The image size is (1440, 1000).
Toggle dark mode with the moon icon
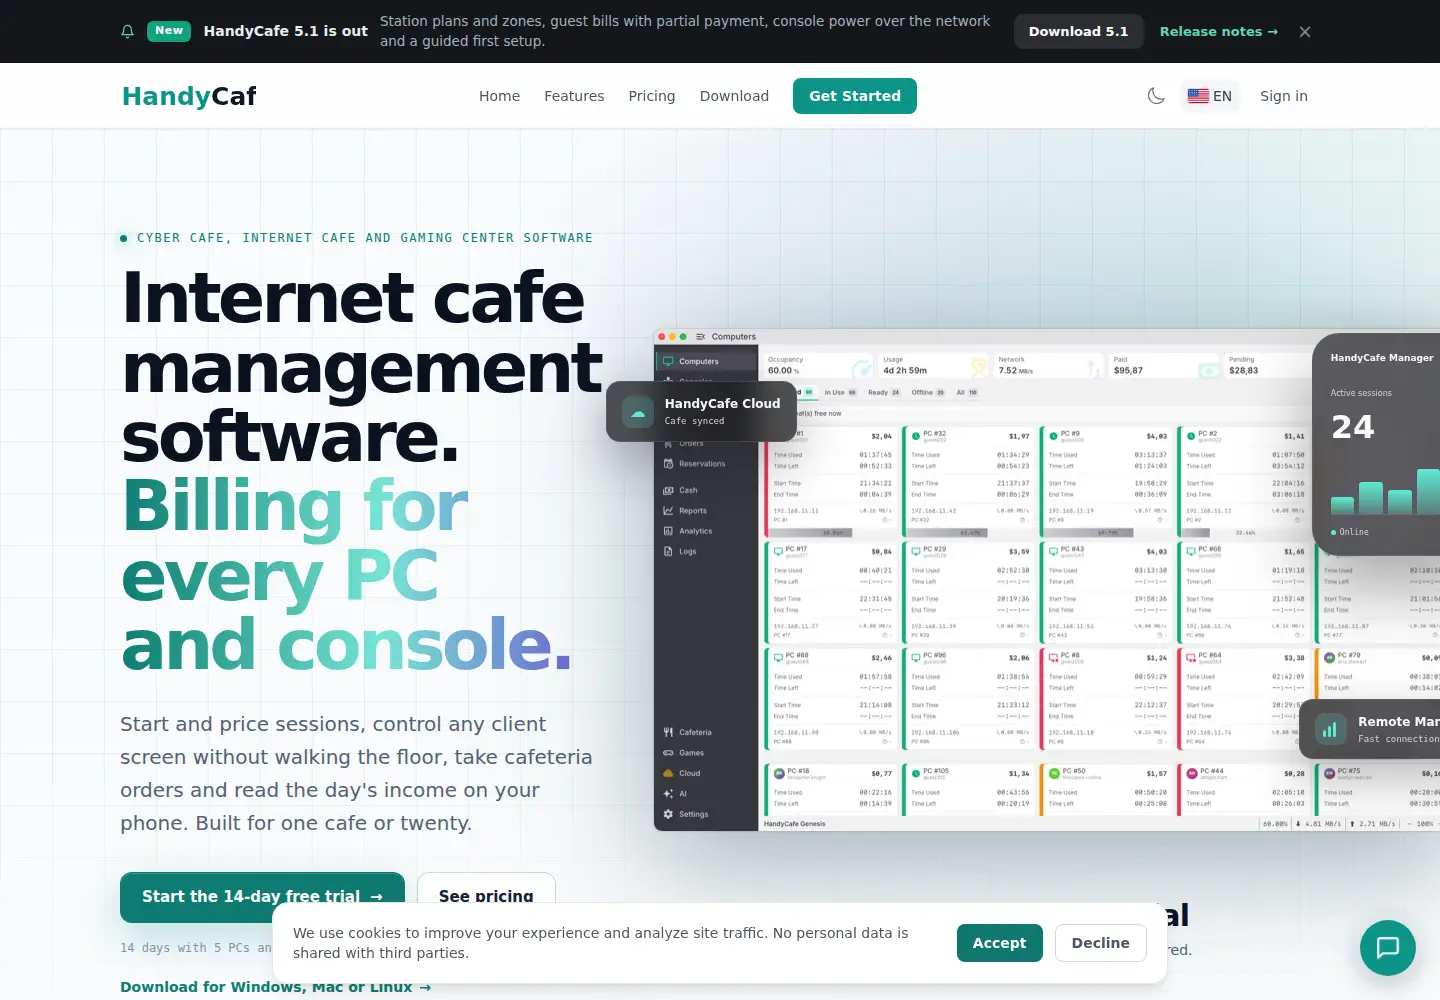(1156, 96)
